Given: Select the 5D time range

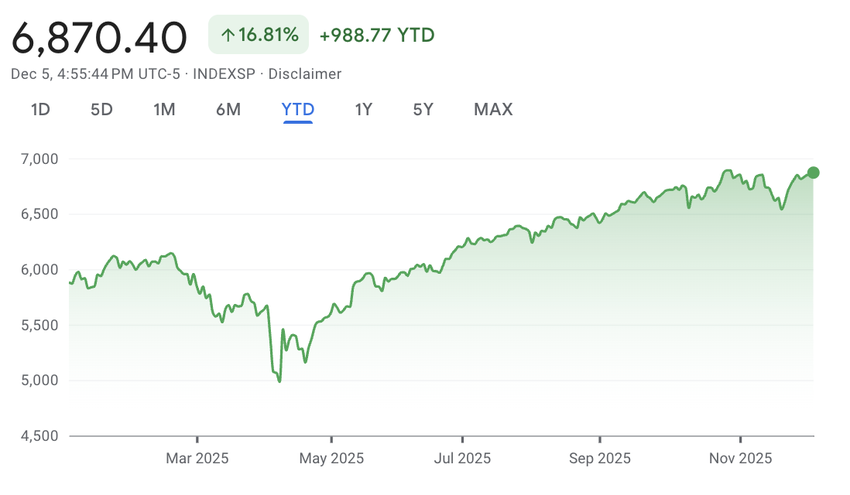Looking at the screenshot, I should tap(101, 109).
